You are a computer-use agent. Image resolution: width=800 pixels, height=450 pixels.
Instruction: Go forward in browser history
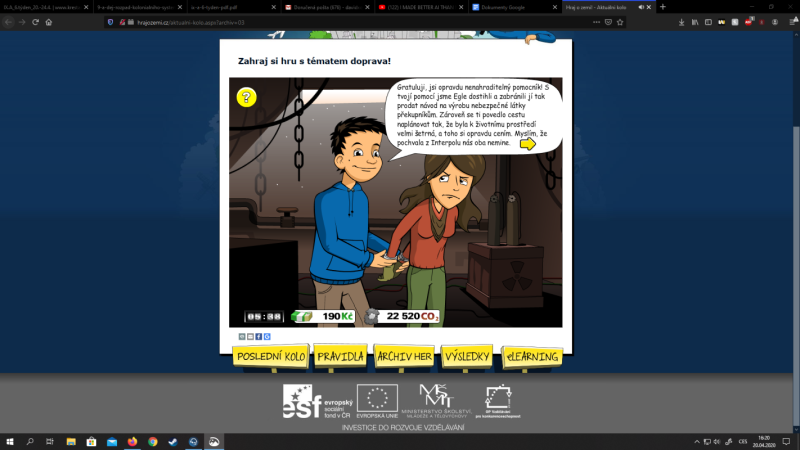22,22
